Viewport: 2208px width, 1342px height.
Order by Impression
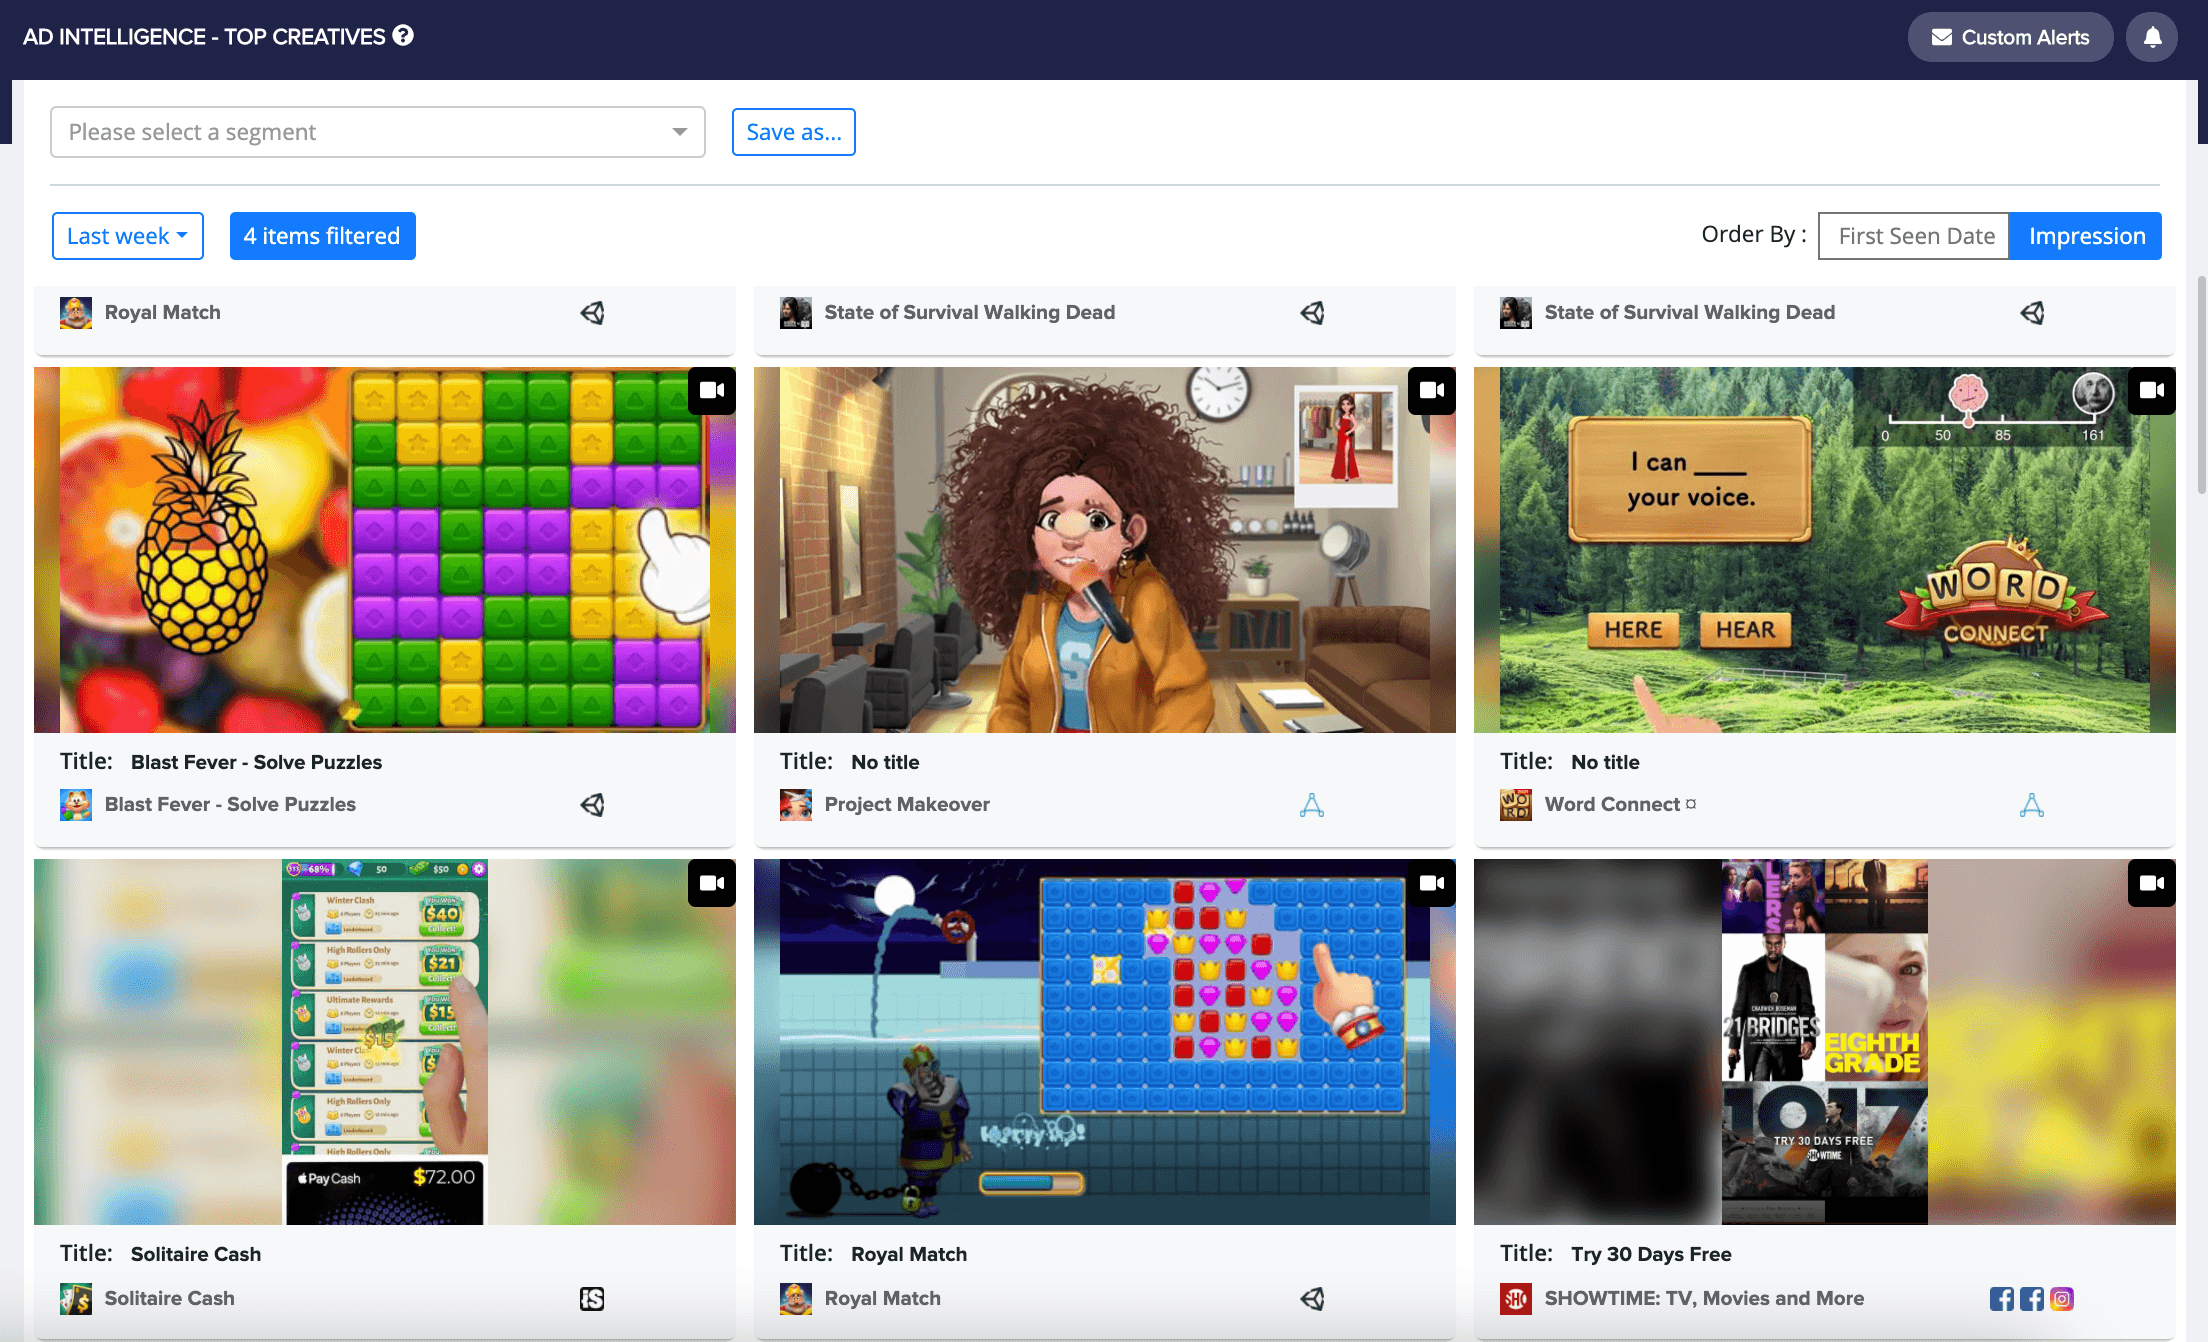(2086, 236)
